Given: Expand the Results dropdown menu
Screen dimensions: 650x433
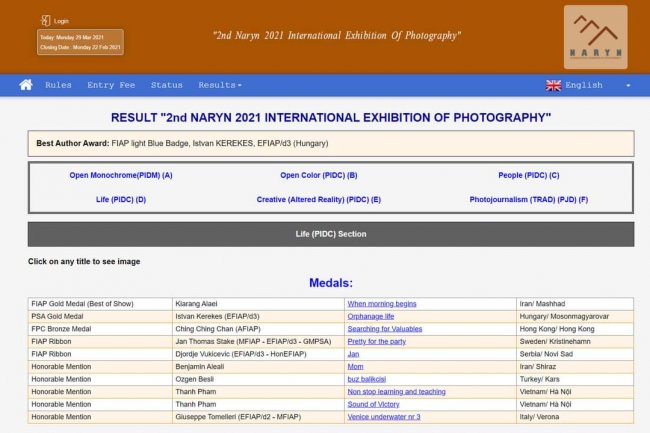Looking at the screenshot, I should 219,85.
